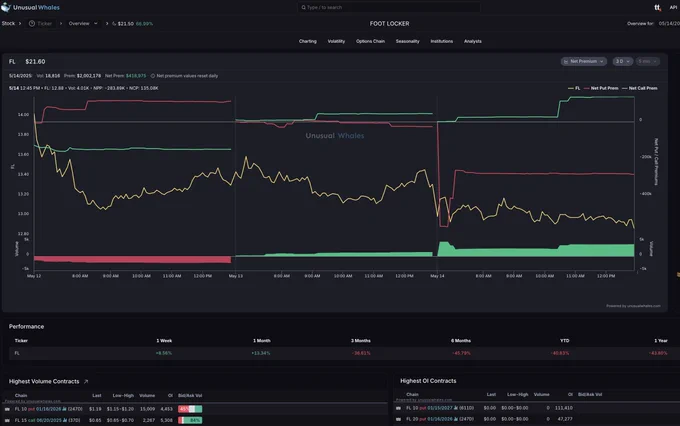The width and height of the screenshot is (680, 426).
Task: Toggle Net Put Prem legend entry
Action: (x=601, y=88)
